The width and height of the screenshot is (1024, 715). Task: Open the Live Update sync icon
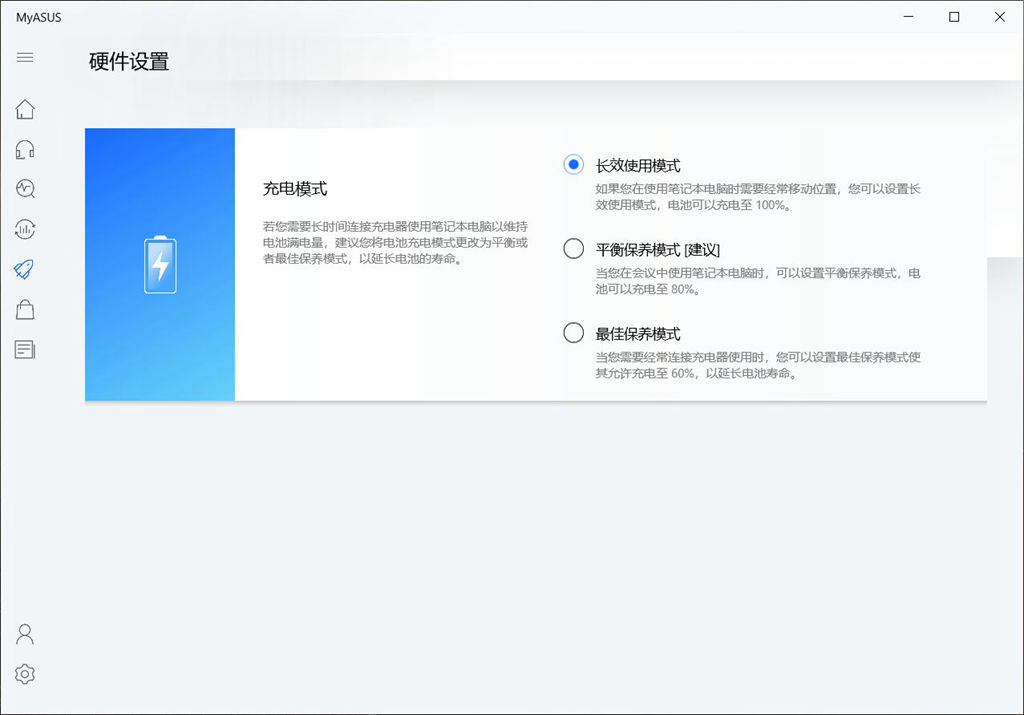pyautogui.click(x=25, y=229)
